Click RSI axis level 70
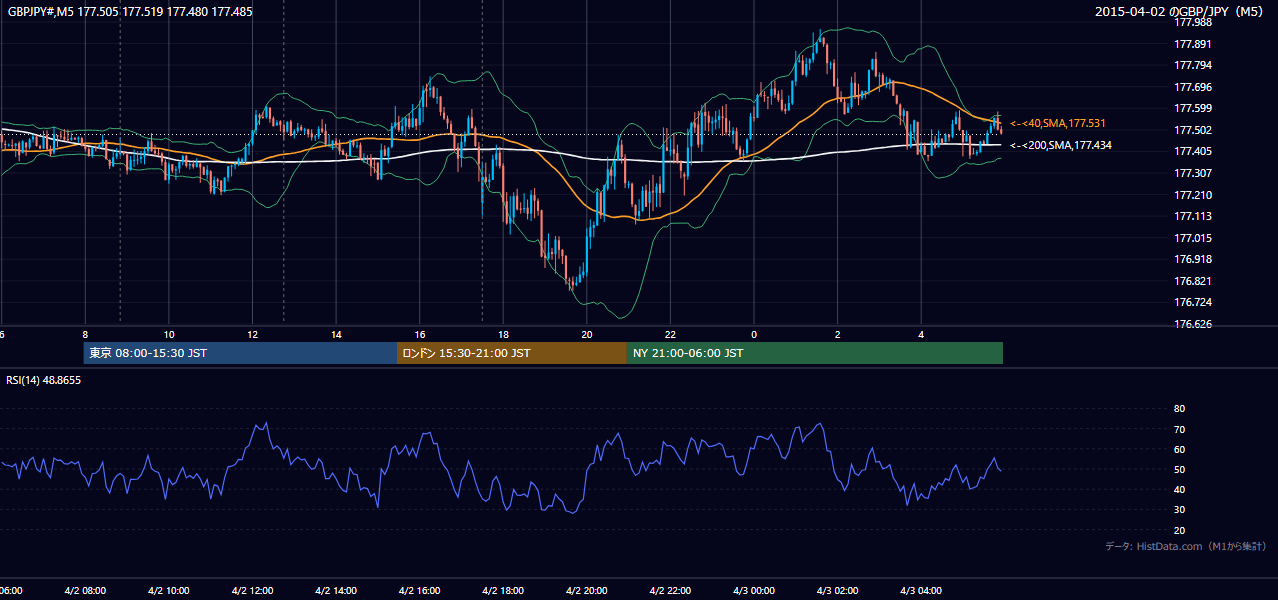 1179,429
